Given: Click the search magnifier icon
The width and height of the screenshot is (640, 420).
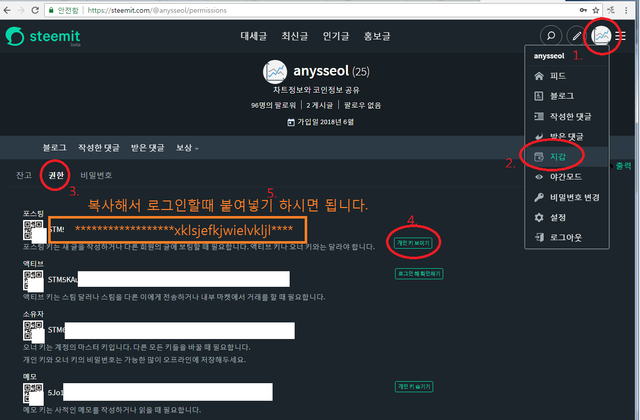Looking at the screenshot, I should click(x=551, y=36).
